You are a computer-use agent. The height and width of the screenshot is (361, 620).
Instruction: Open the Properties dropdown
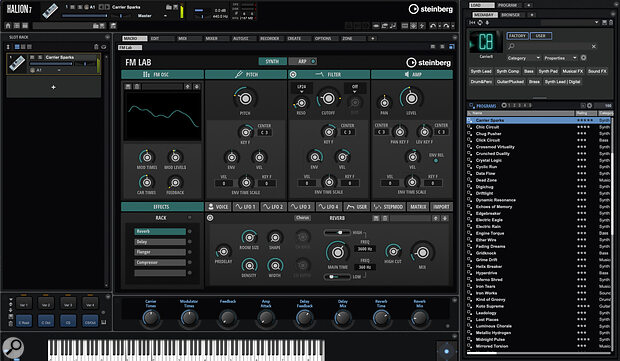[x=560, y=58]
